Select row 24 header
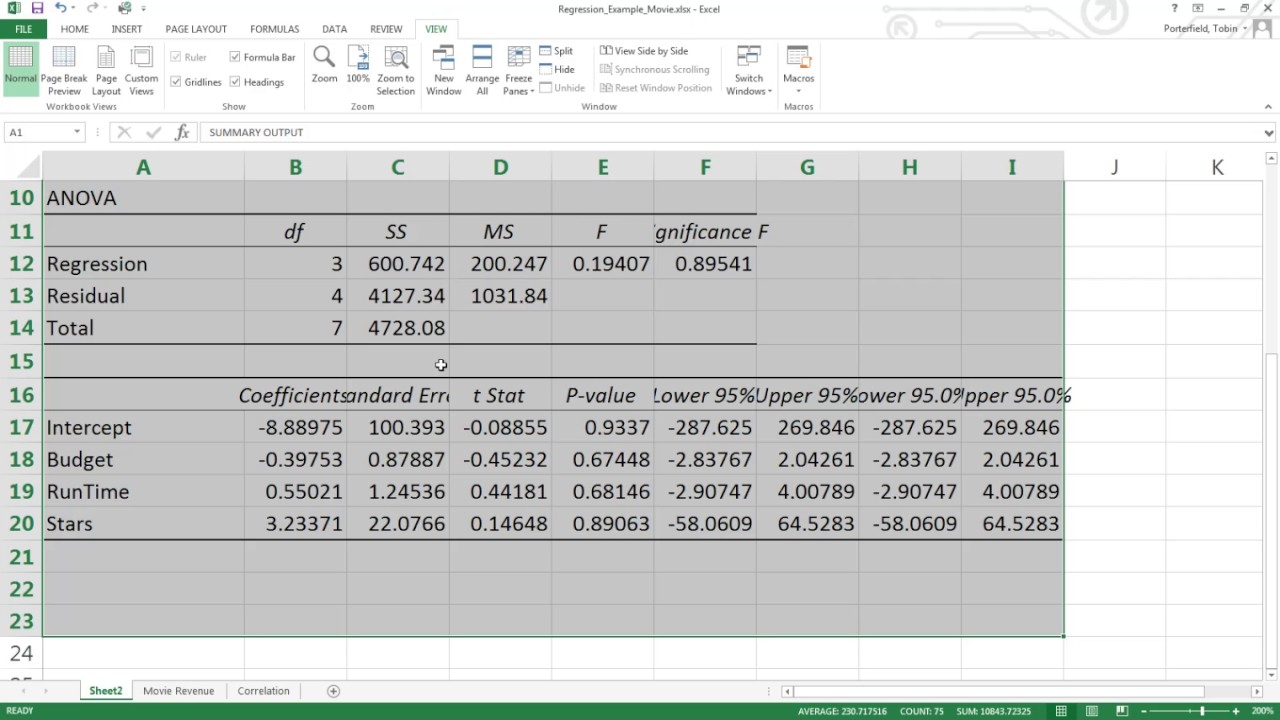The image size is (1280, 720). coord(21,653)
